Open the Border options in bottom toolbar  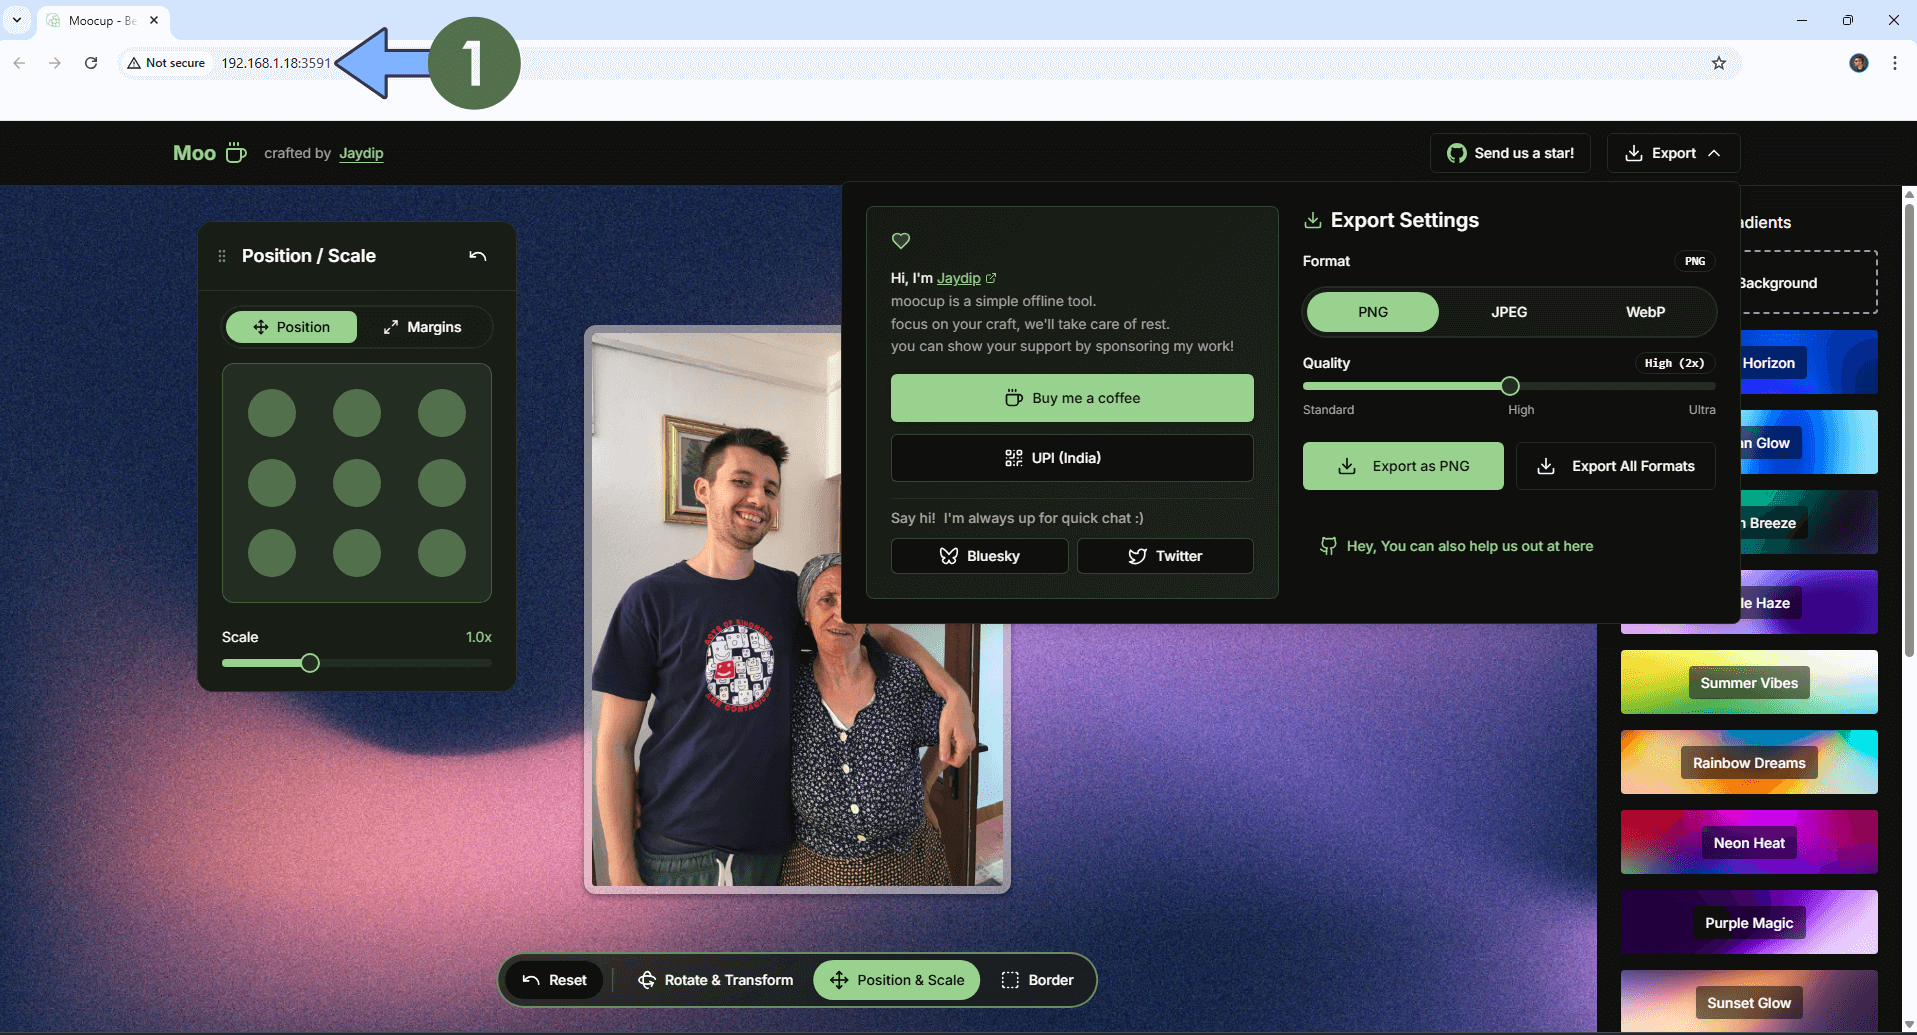pos(1038,980)
